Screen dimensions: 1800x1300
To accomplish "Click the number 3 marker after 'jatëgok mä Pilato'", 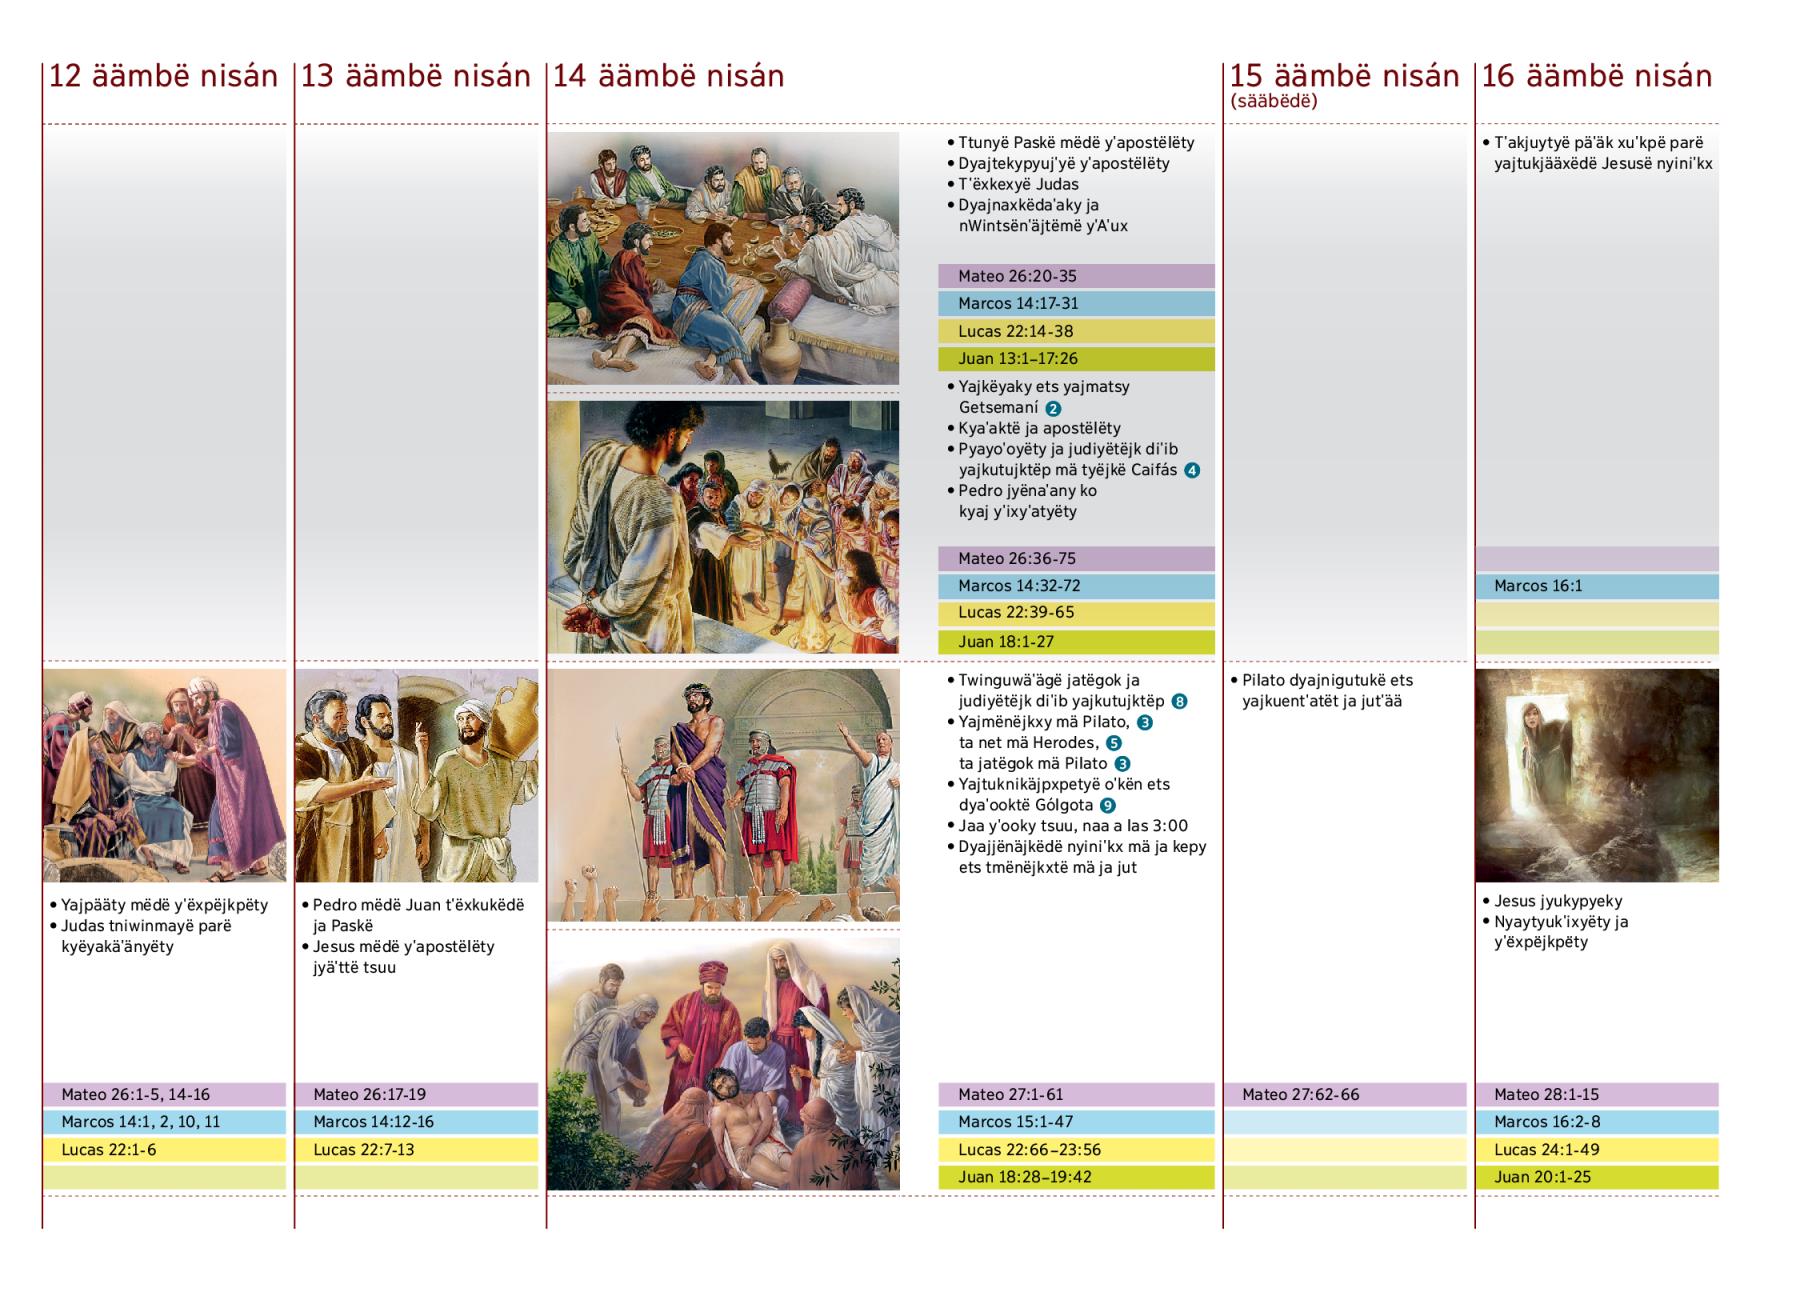I will click(1122, 764).
